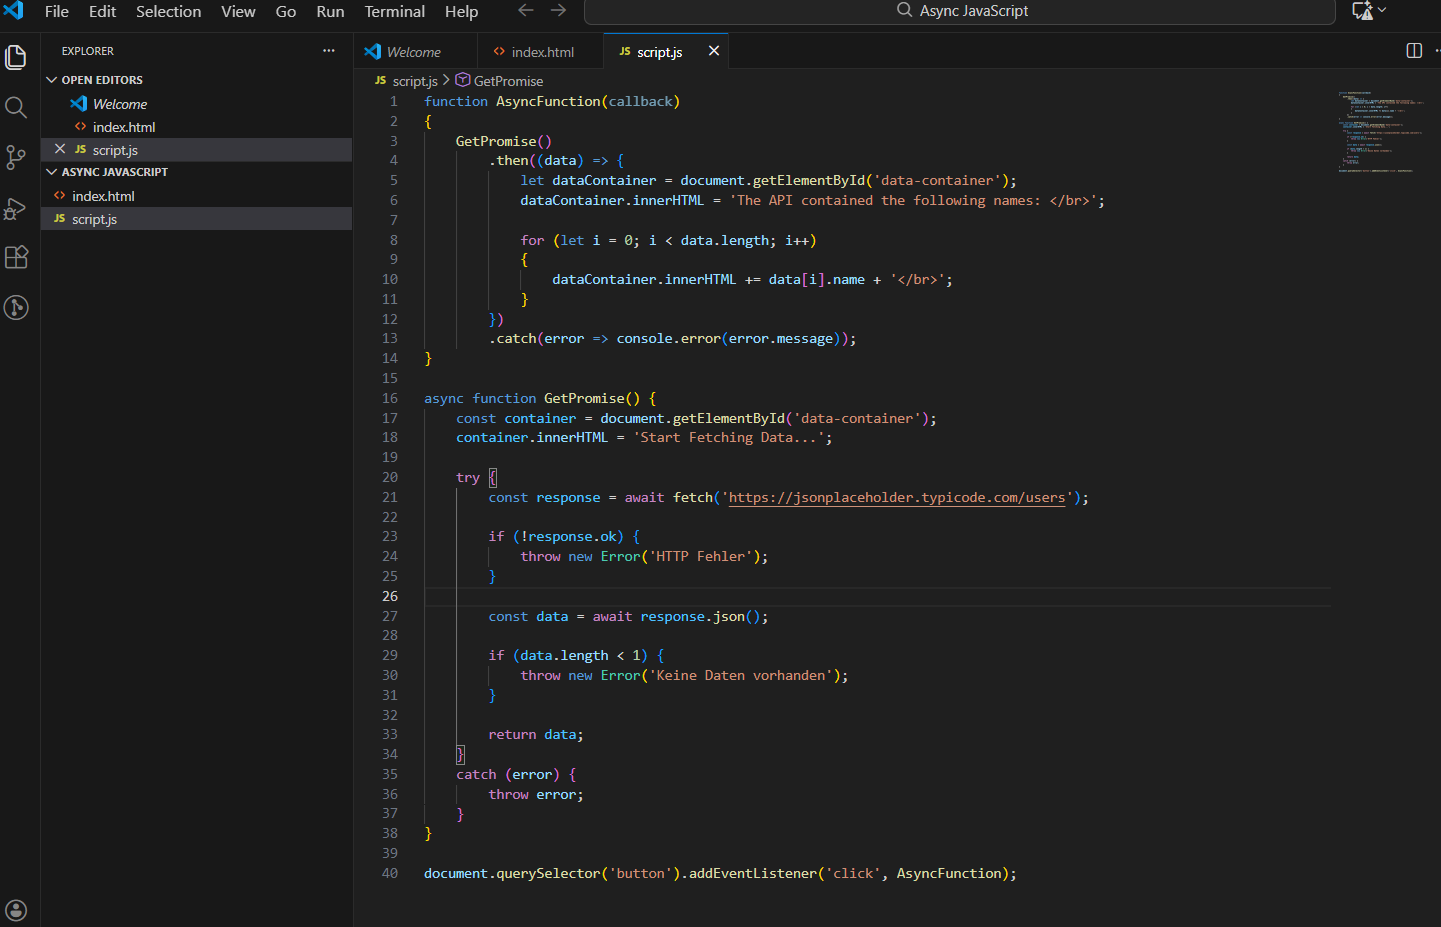
Task: Follow the jsonplaceholder users URL link
Action: pyautogui.click(x=895, y=497)
